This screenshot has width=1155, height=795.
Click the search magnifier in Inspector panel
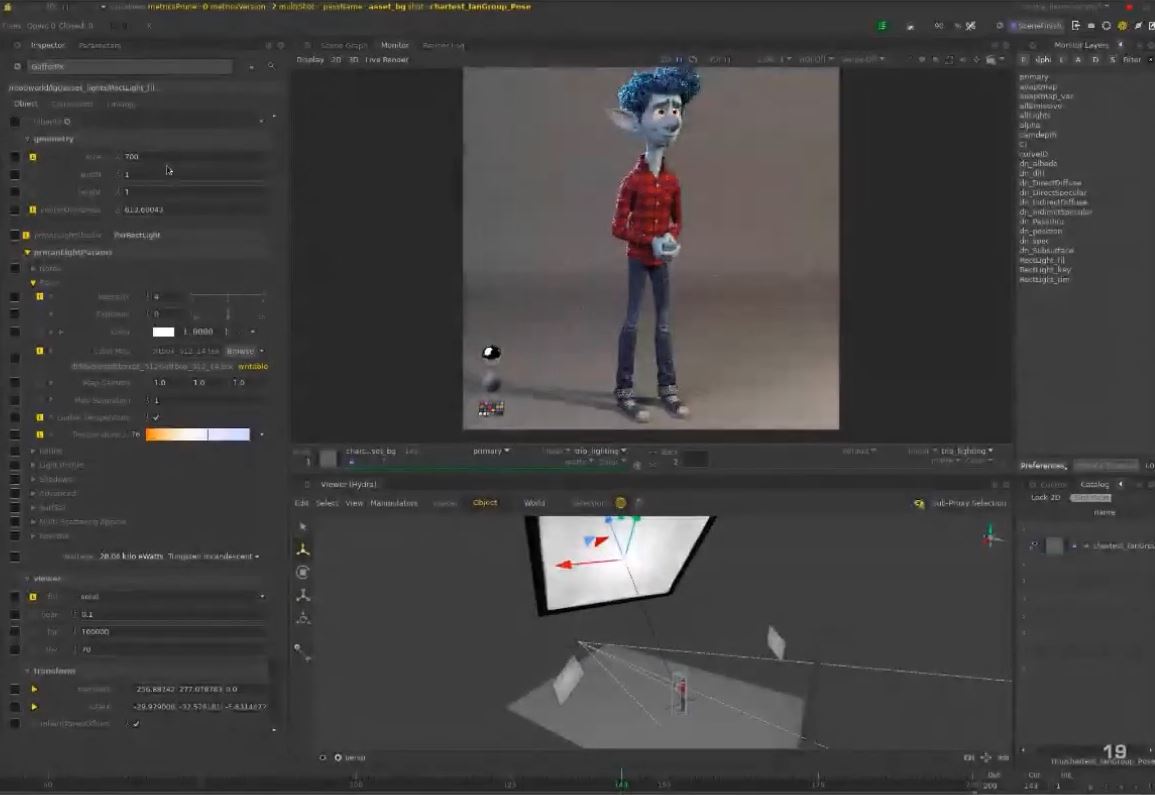[x=271, y=66]
